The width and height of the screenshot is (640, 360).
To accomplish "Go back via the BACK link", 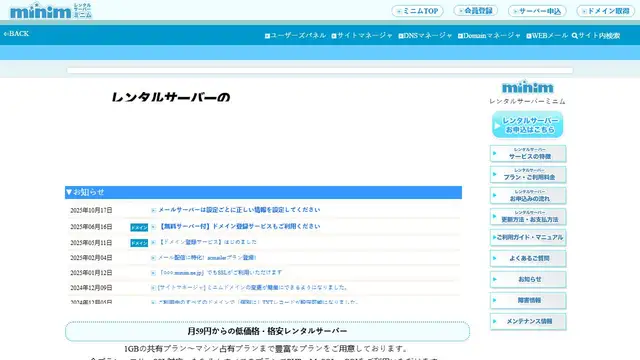I will [16, 33].
